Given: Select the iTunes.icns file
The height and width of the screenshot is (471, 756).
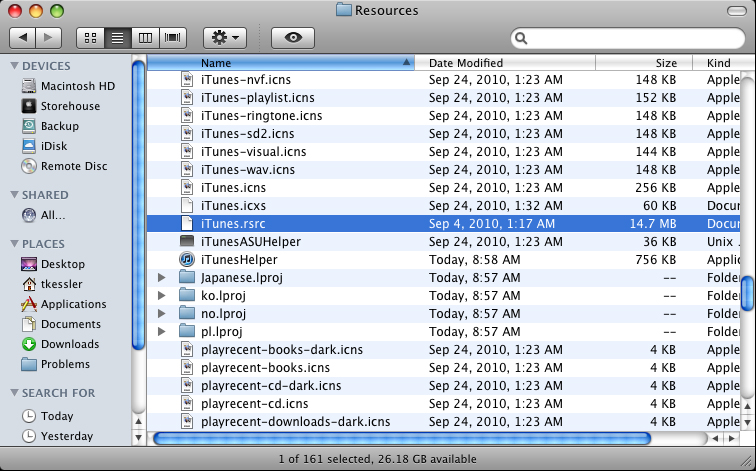Looking at the screenshot, I should pyautogui.click(x=444, y=188).
